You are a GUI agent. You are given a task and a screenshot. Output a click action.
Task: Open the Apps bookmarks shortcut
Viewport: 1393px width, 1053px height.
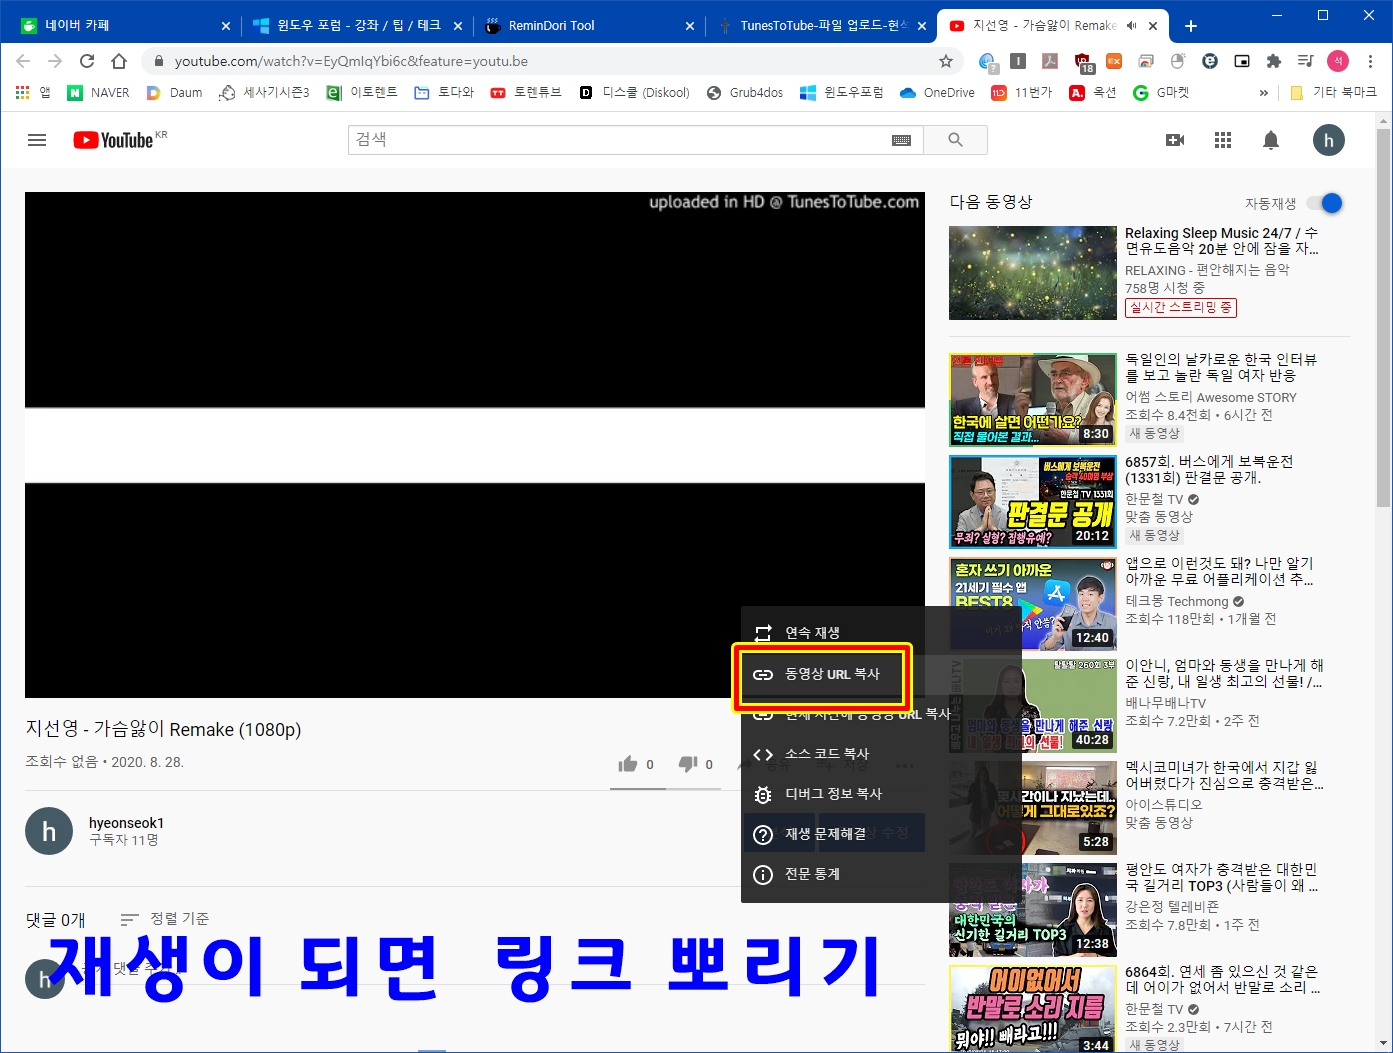pyautogui.click(x=33, y=92)
